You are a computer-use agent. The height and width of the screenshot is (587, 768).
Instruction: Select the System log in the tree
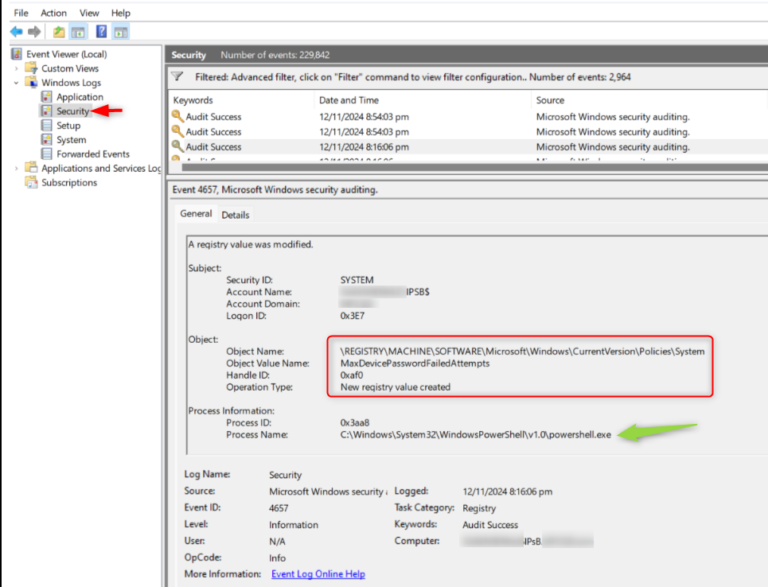pos(72,140)
